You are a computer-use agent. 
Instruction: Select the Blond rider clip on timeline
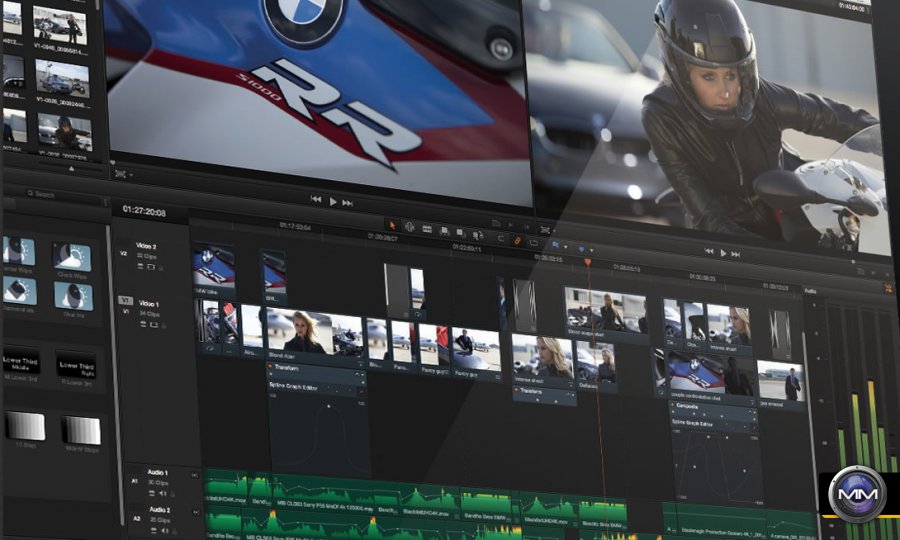[300, 333]
